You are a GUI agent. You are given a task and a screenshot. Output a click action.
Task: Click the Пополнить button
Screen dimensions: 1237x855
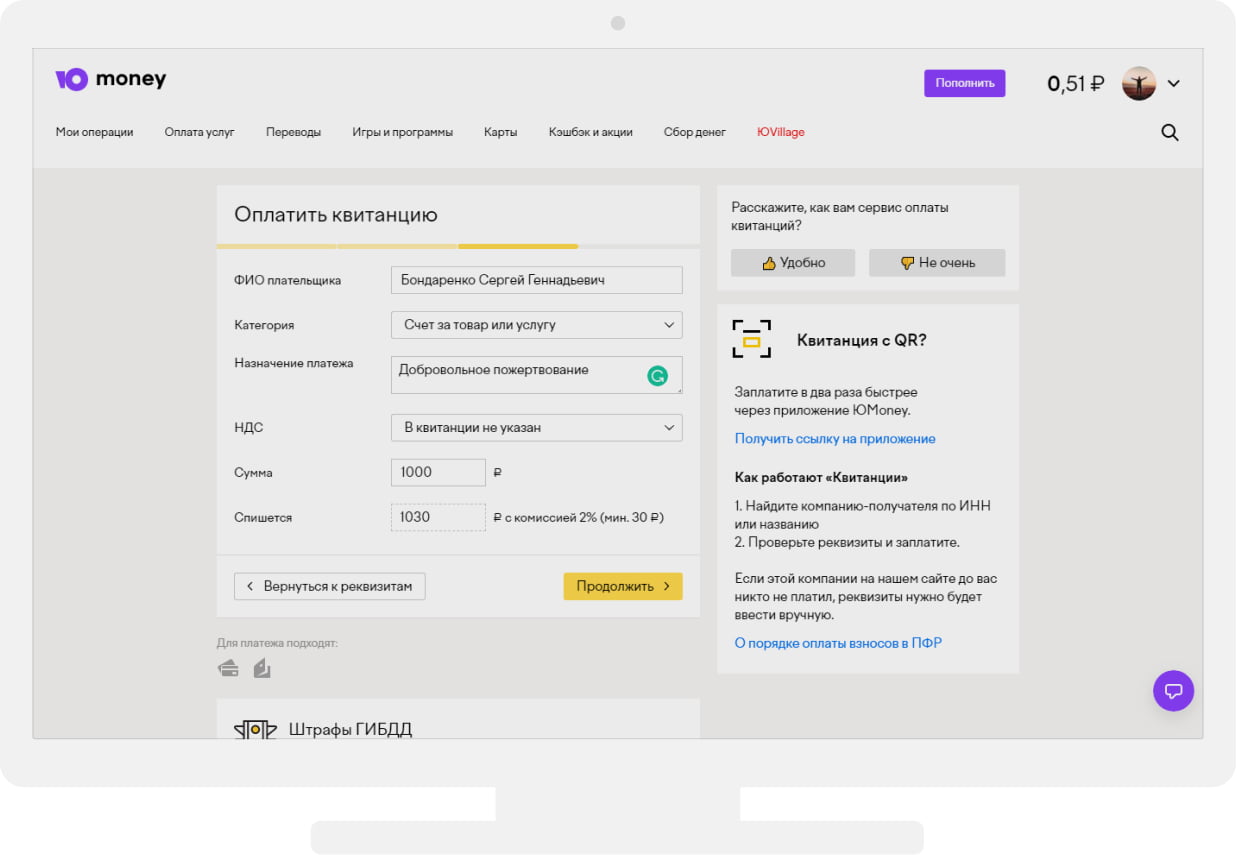pyautogui.click(x=964, y=83)
